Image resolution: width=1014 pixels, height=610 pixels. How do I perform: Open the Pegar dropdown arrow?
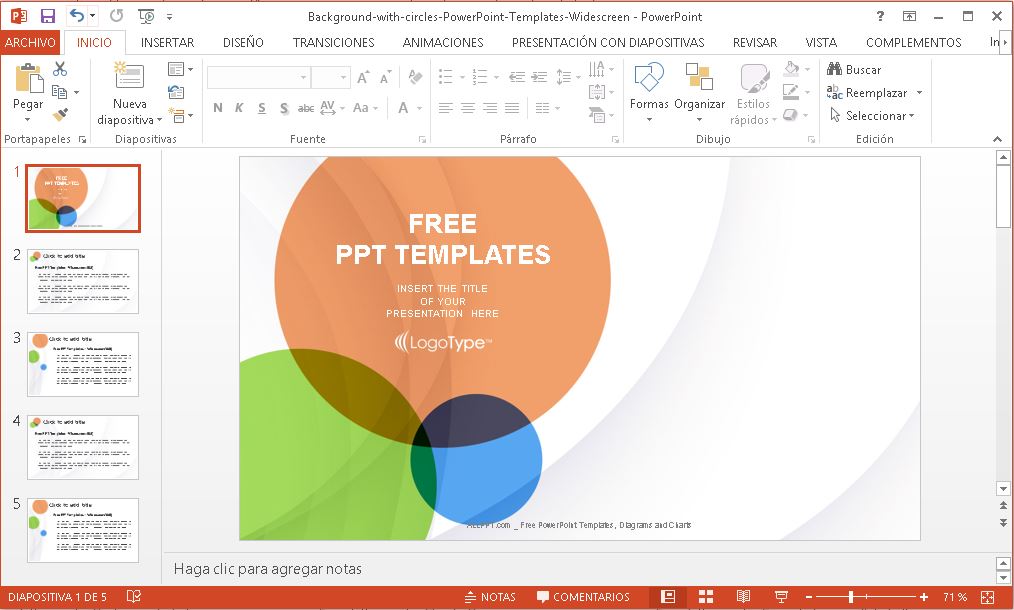pyautogui.click(x=27, y=120)
